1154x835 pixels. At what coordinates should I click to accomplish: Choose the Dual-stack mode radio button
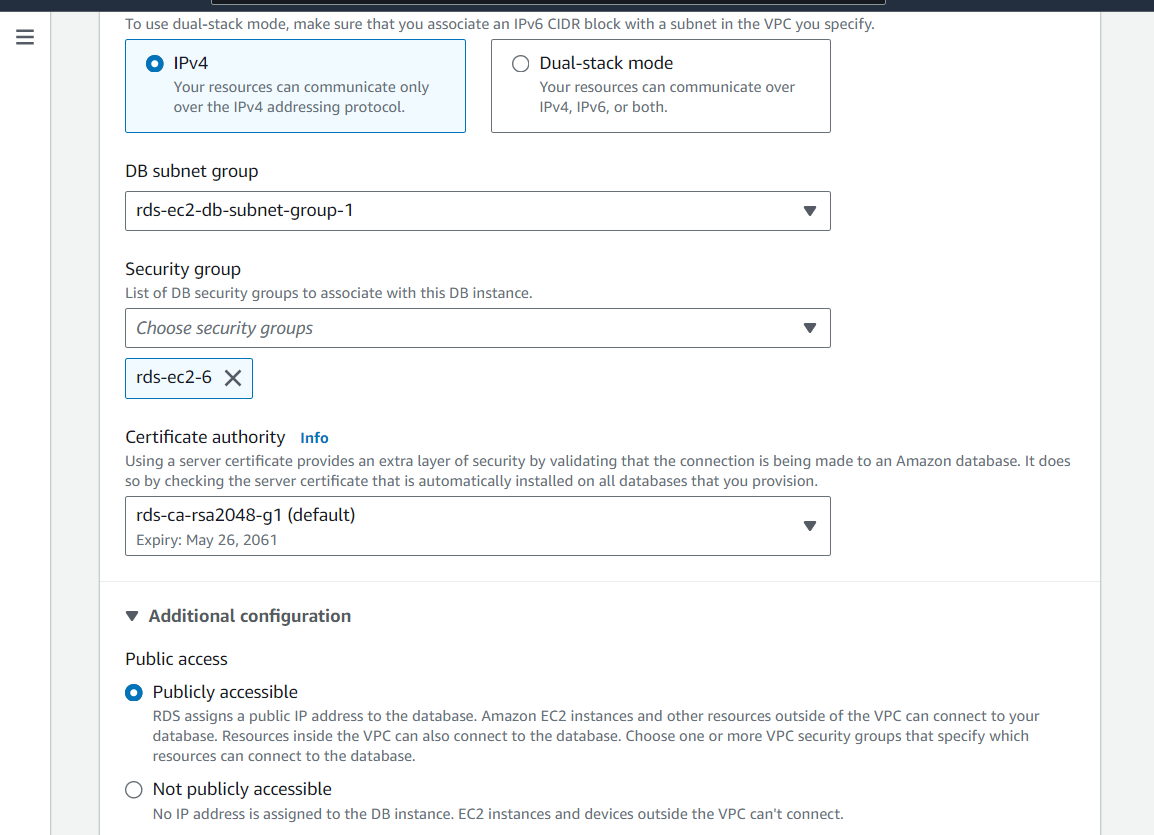click(520, 63)
